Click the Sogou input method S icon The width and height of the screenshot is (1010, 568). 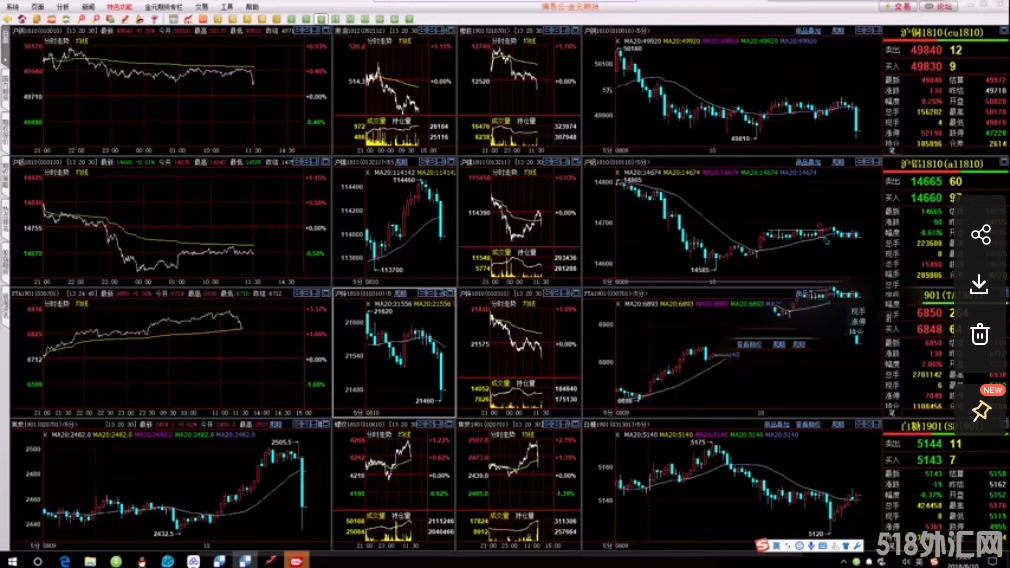[x=763, y=545]
